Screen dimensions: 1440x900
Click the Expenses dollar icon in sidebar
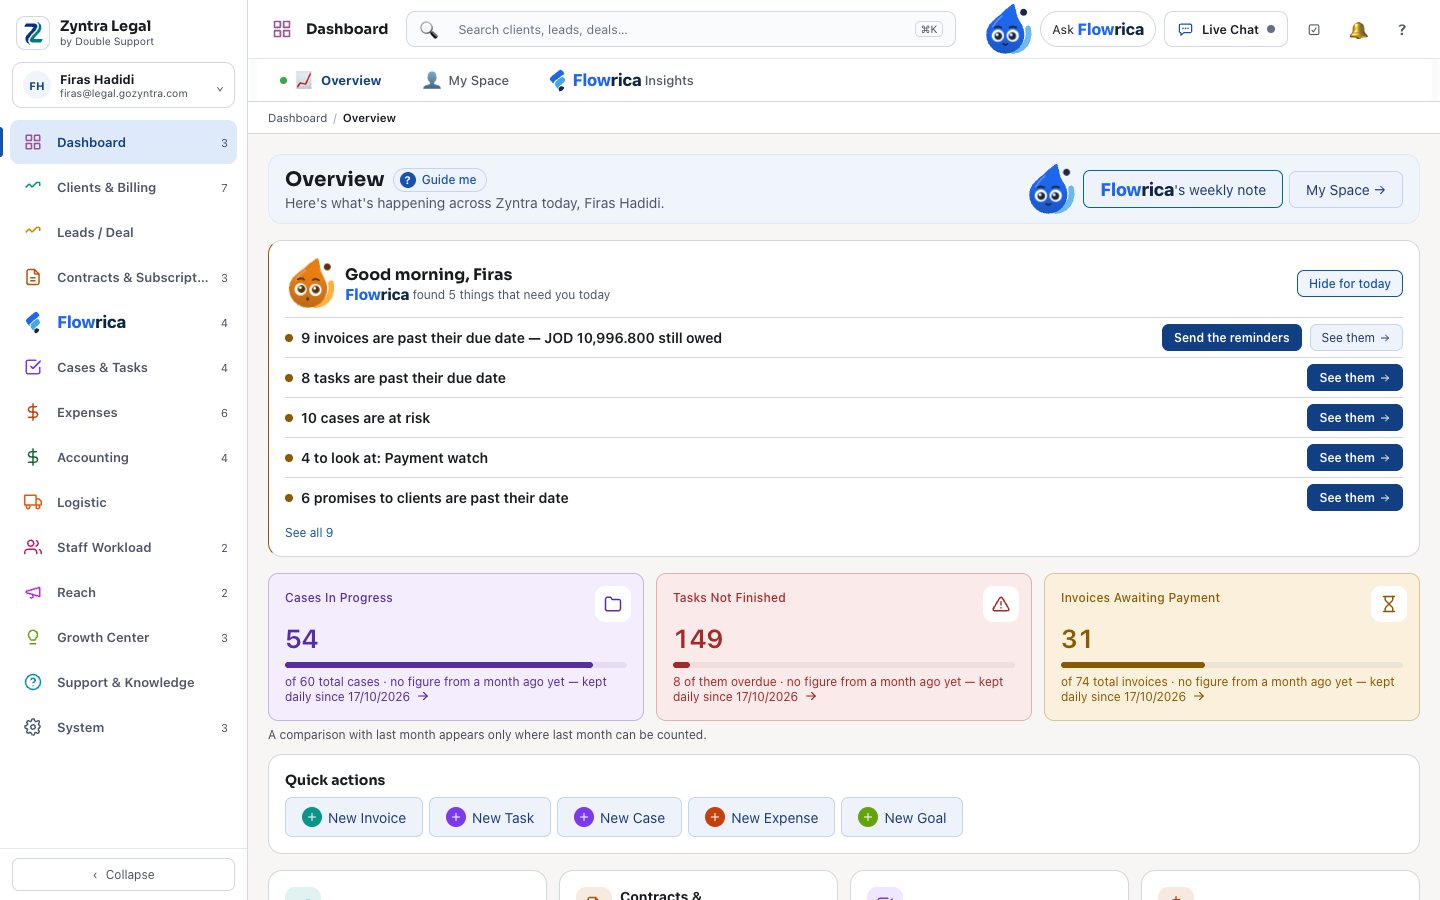pos(33,412)
